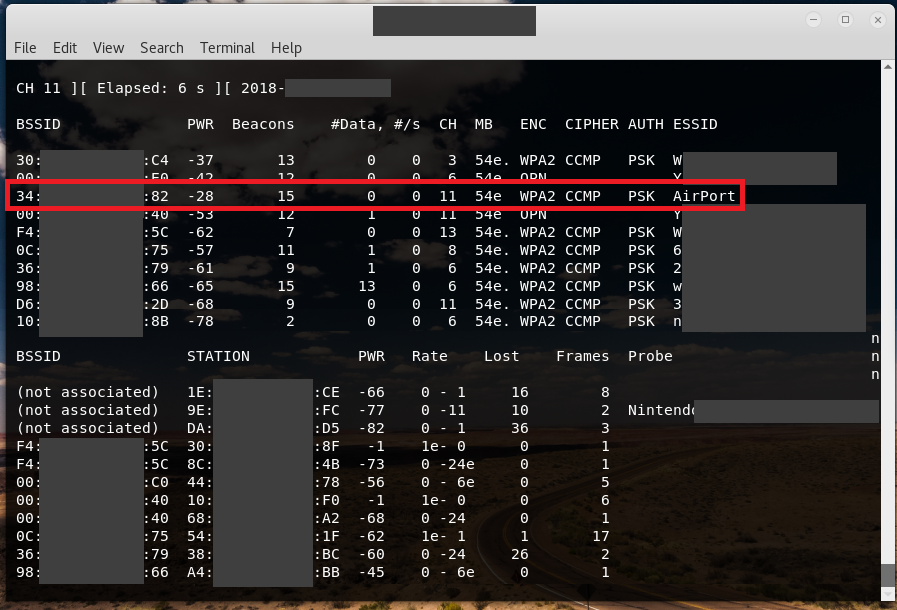Open the Search menu
The width and height of the screenshot is (897, 610).
click(x=162, y=48)
